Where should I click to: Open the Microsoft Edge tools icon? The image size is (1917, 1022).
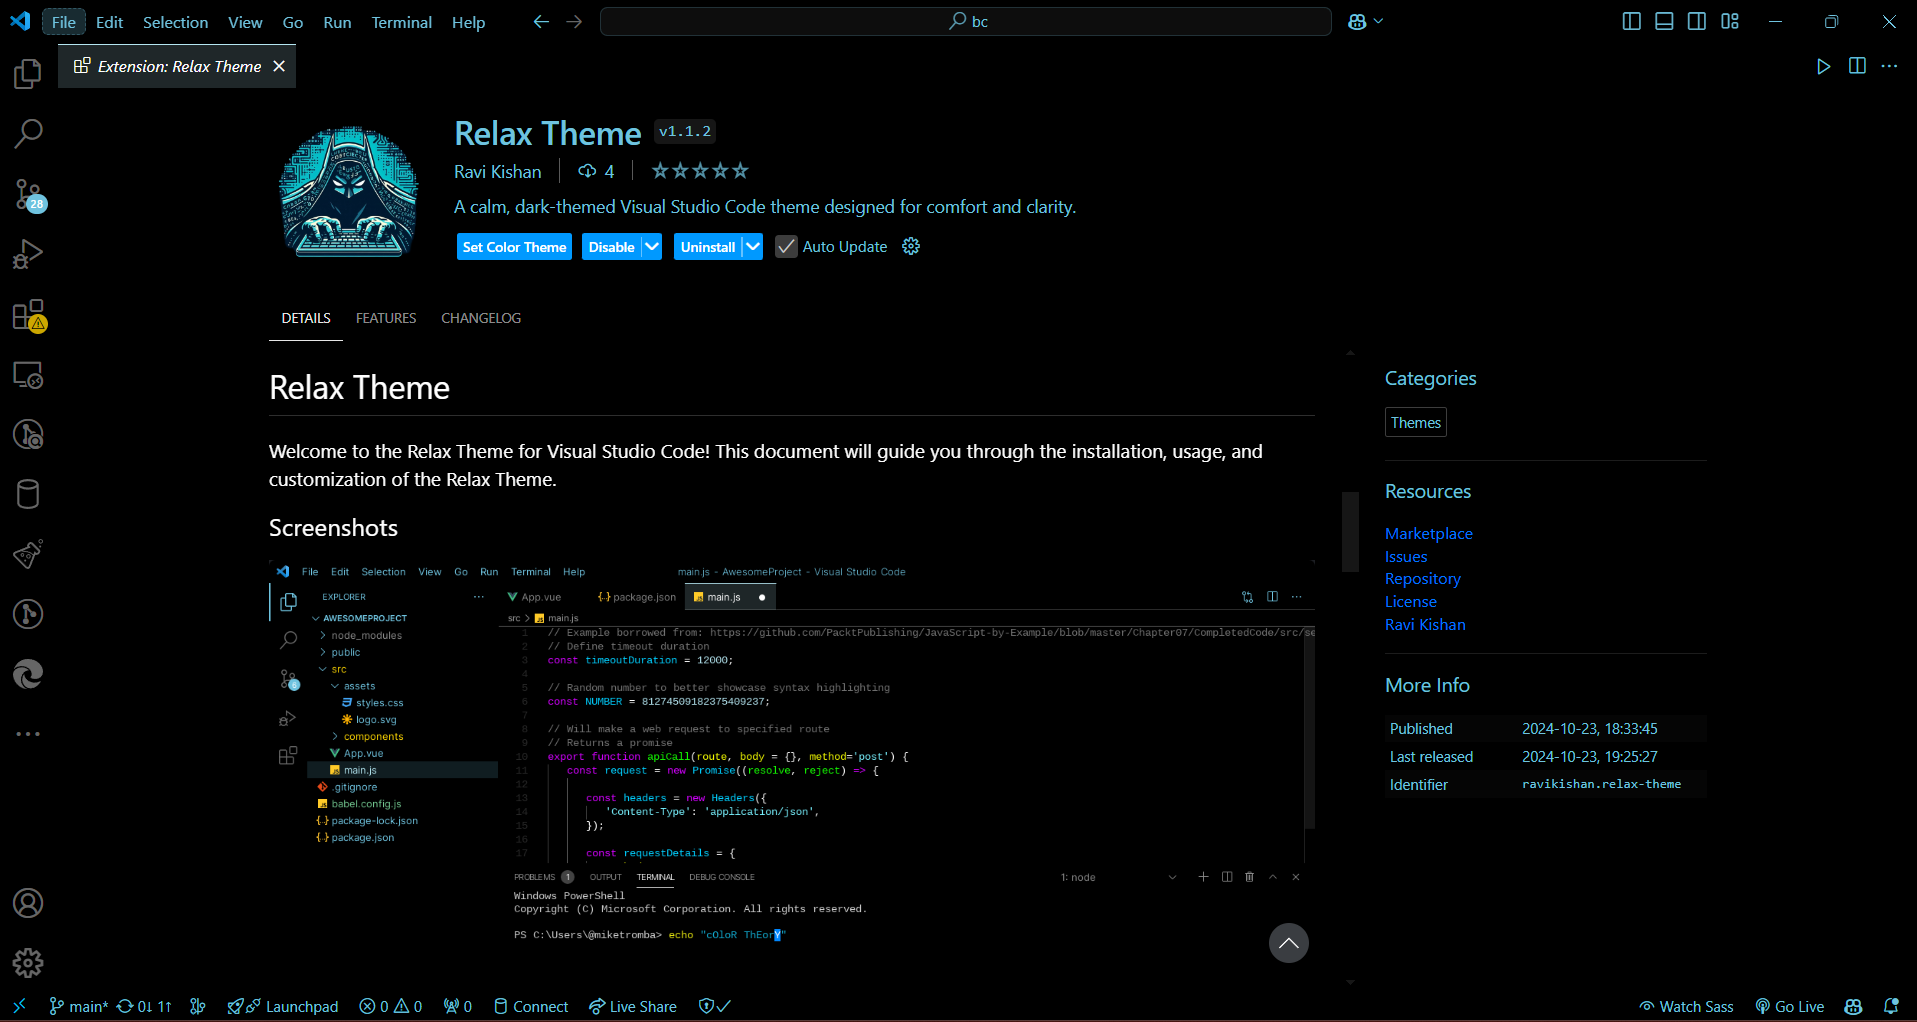click(28, 674)
